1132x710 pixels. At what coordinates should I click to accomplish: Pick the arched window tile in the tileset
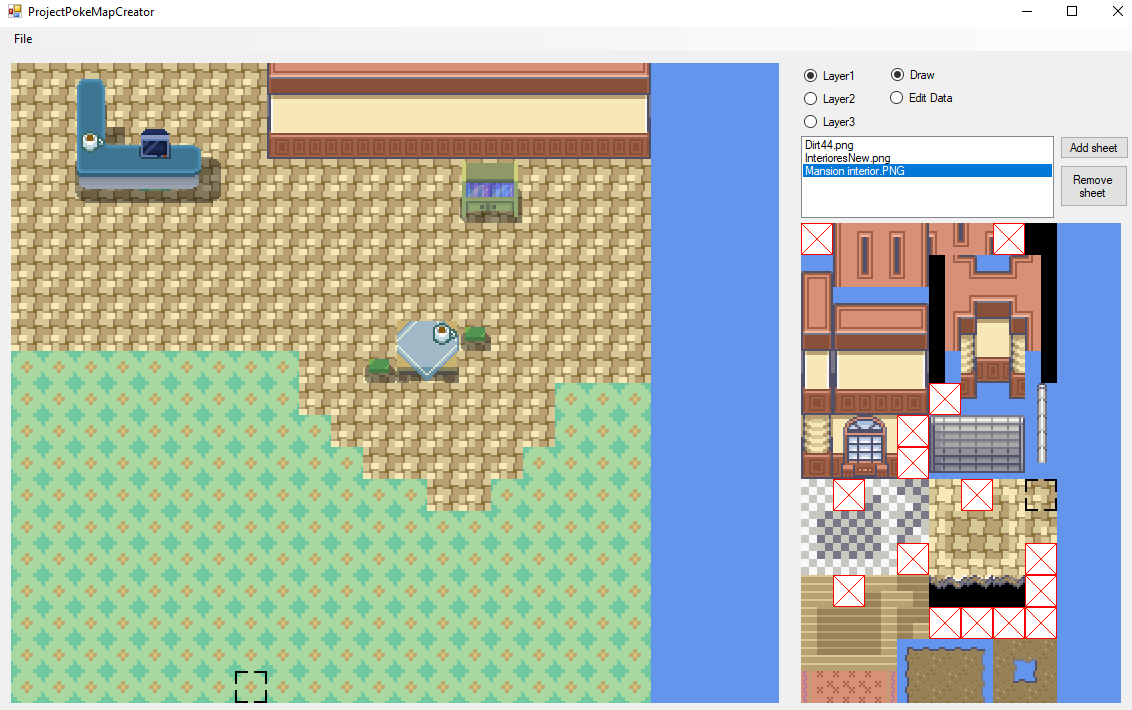(x=864, y=444)
